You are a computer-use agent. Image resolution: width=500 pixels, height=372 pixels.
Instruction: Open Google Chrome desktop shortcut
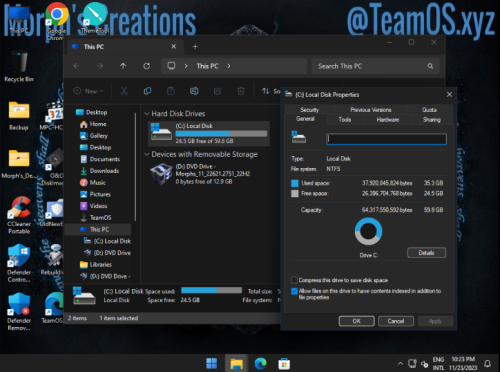57,22
